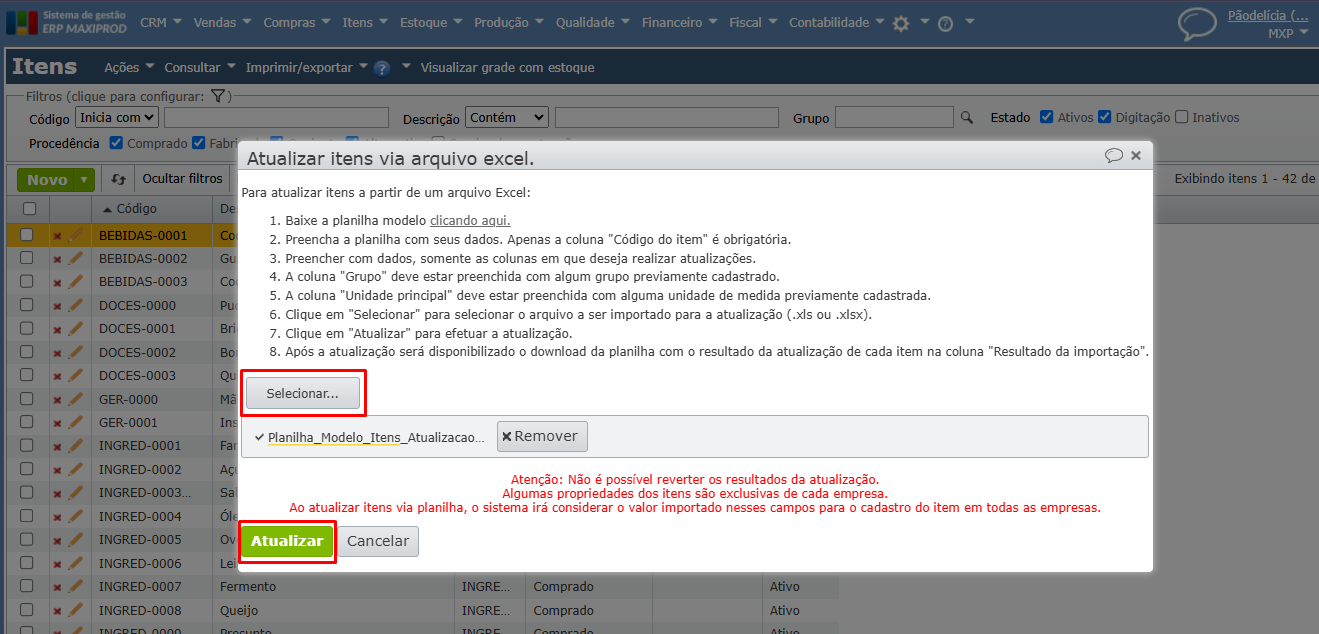The image size is (1319, 634).
Task: Remove the selected spreadsheet file
Action: (542, 436)
